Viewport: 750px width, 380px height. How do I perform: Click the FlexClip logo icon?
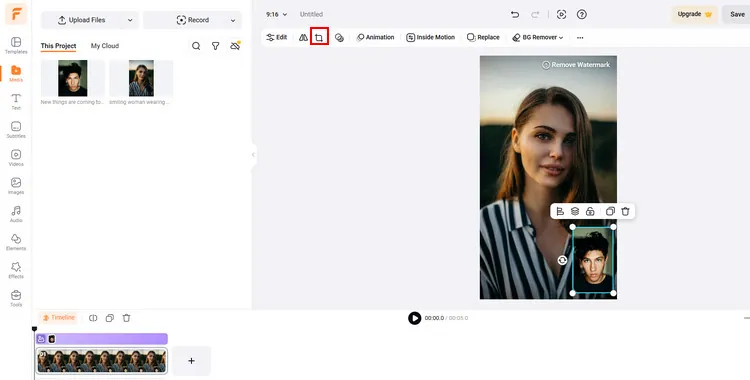(16, 14)
